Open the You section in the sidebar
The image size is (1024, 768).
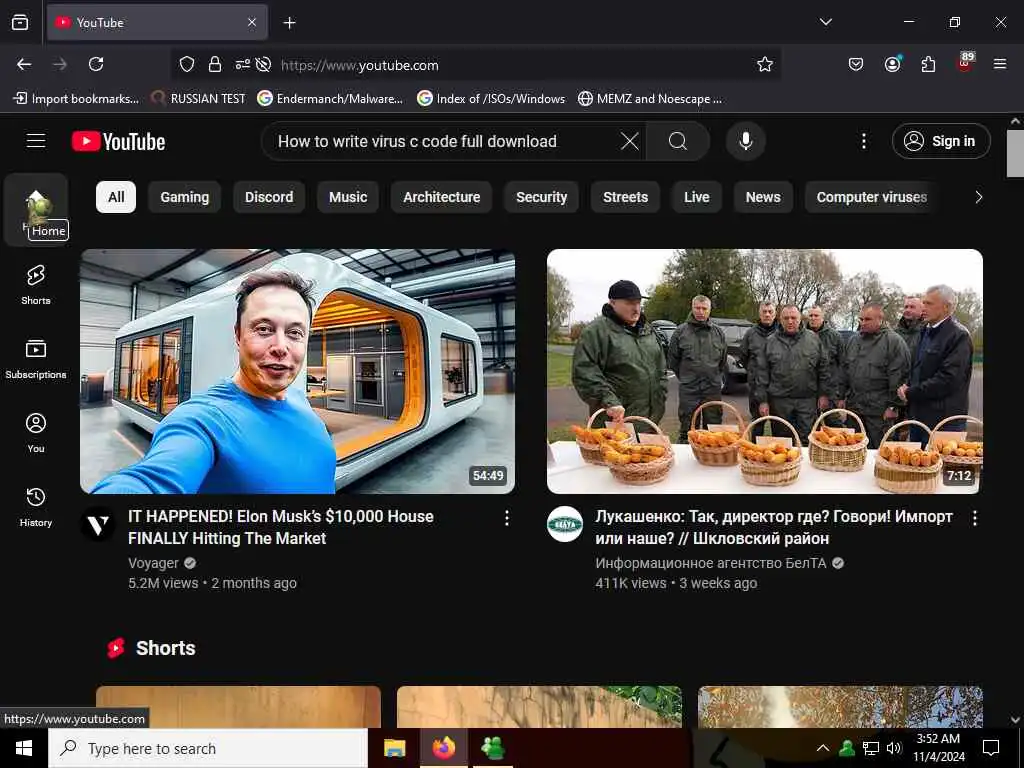(36, 432)
